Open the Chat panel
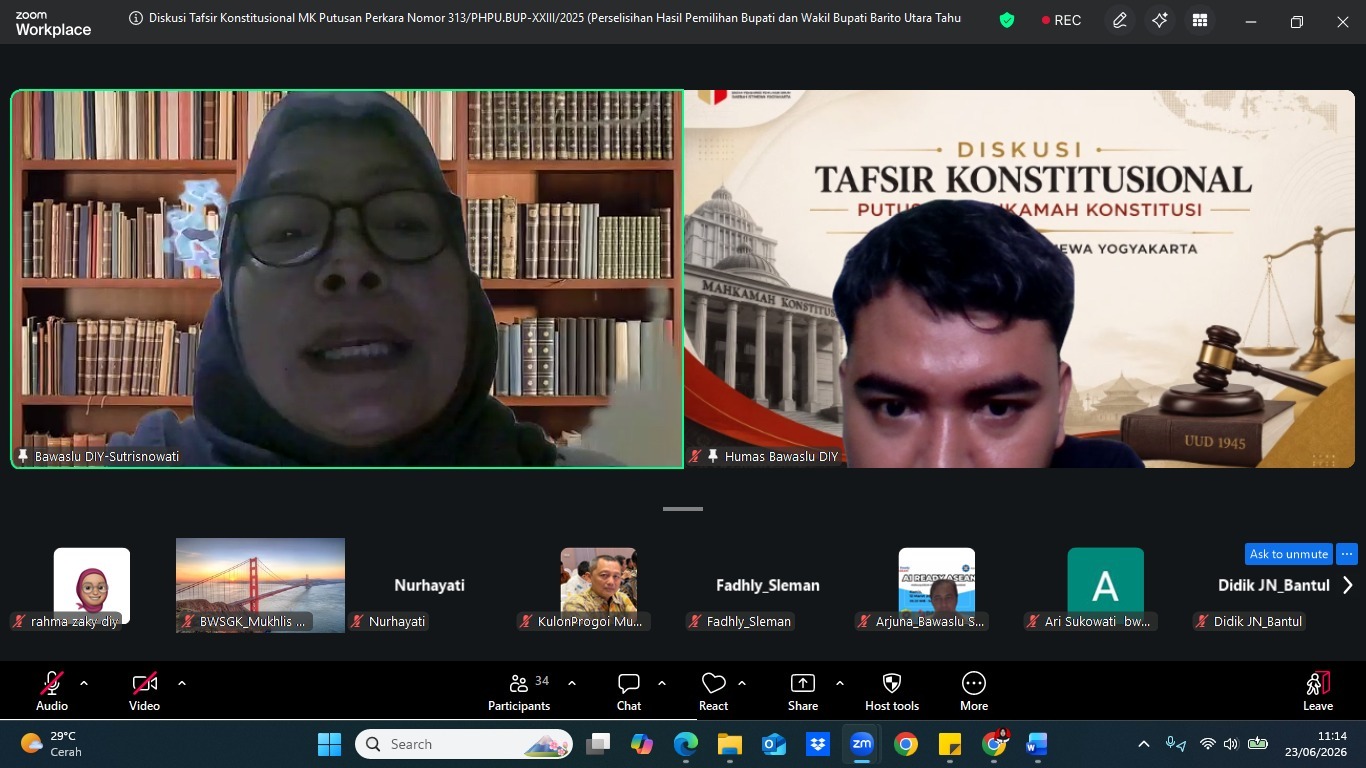 point(629,692)
